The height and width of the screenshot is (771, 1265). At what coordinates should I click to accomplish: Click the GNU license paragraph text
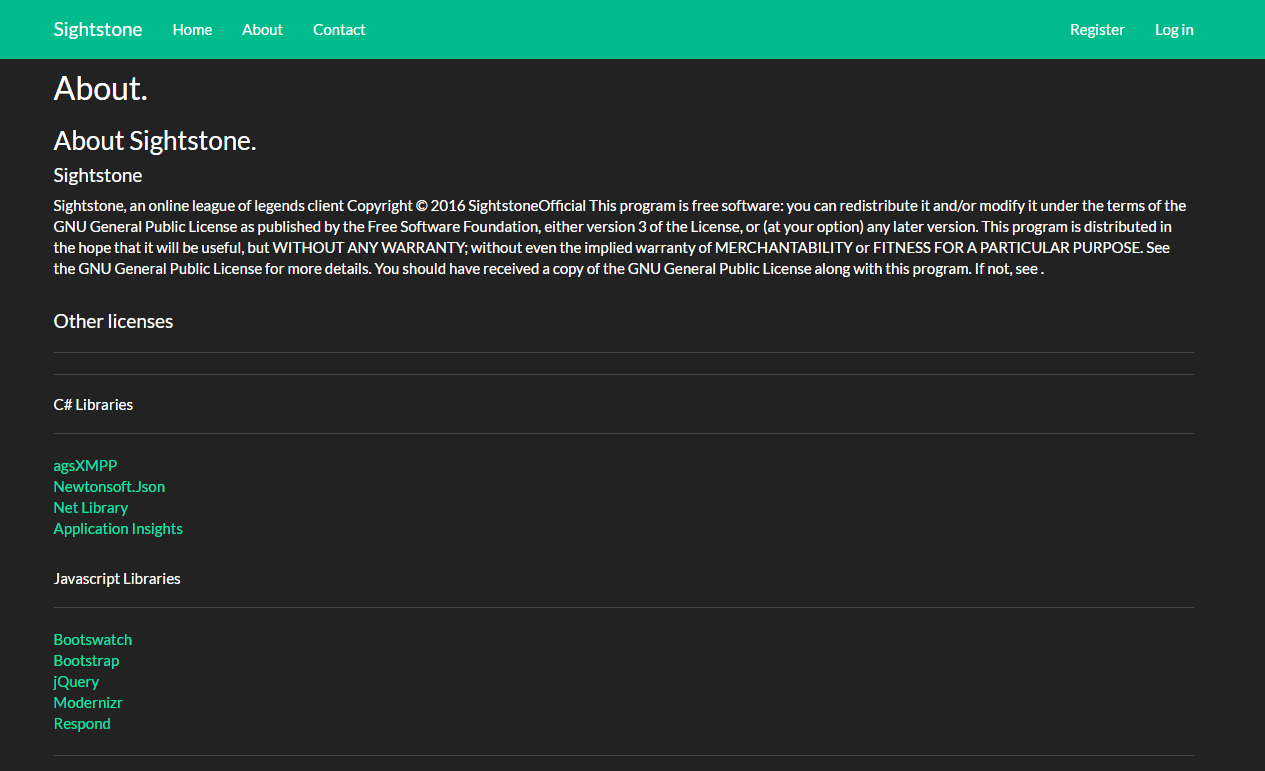[x=620, y=237]
